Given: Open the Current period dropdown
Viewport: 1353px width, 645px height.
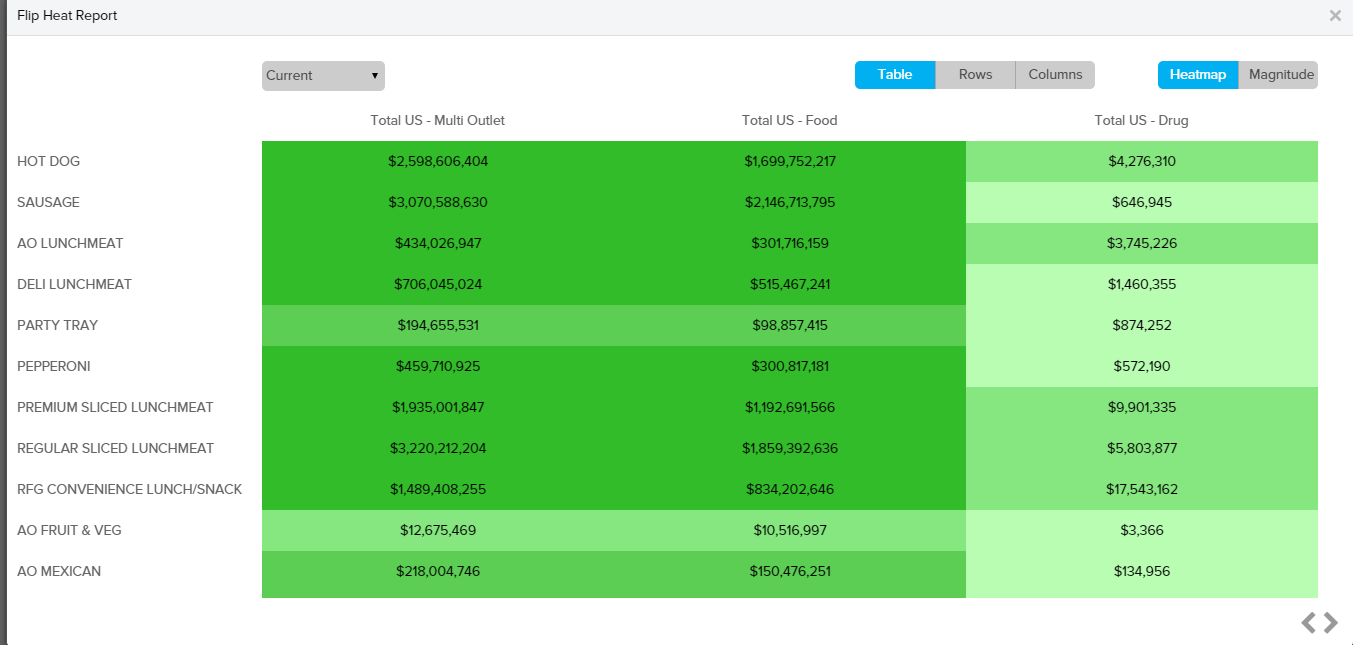Looking at the screenshot, I should click(323, 76).
